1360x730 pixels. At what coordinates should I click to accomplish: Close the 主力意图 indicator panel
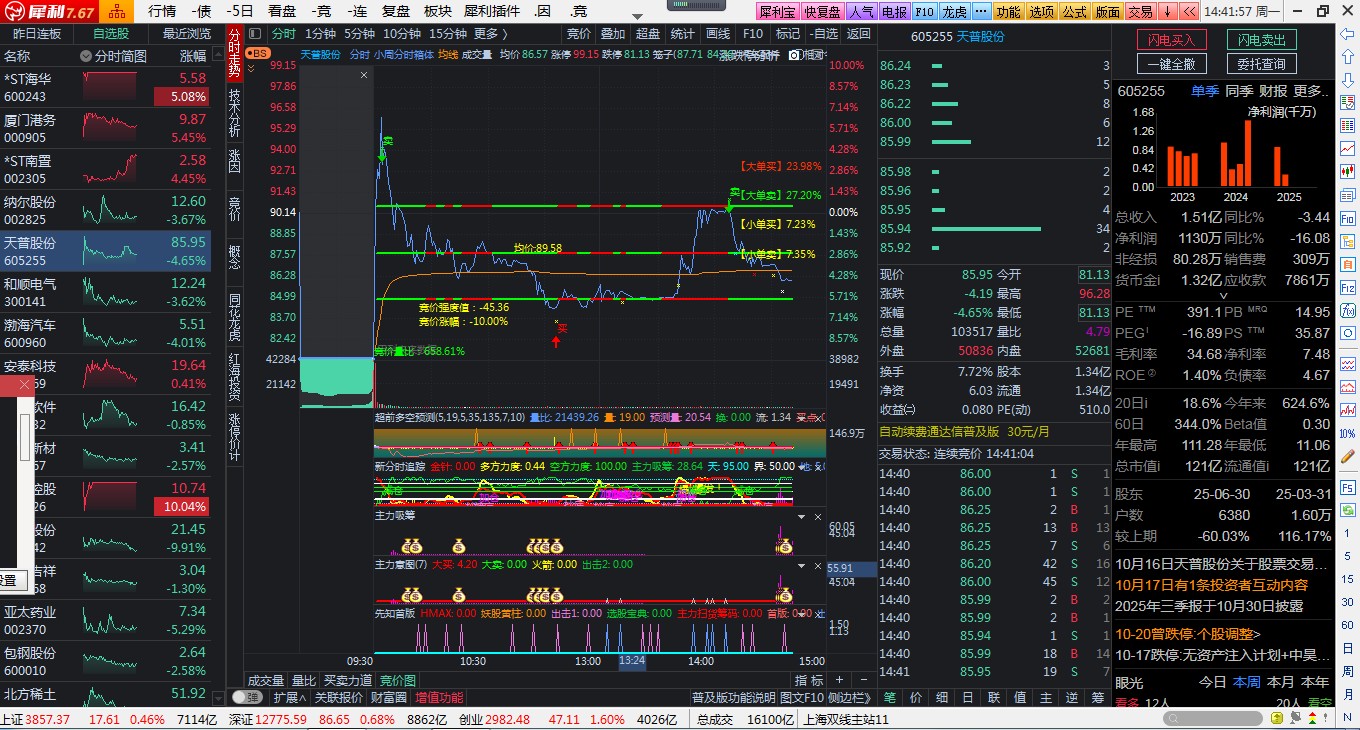coord(818,566)
